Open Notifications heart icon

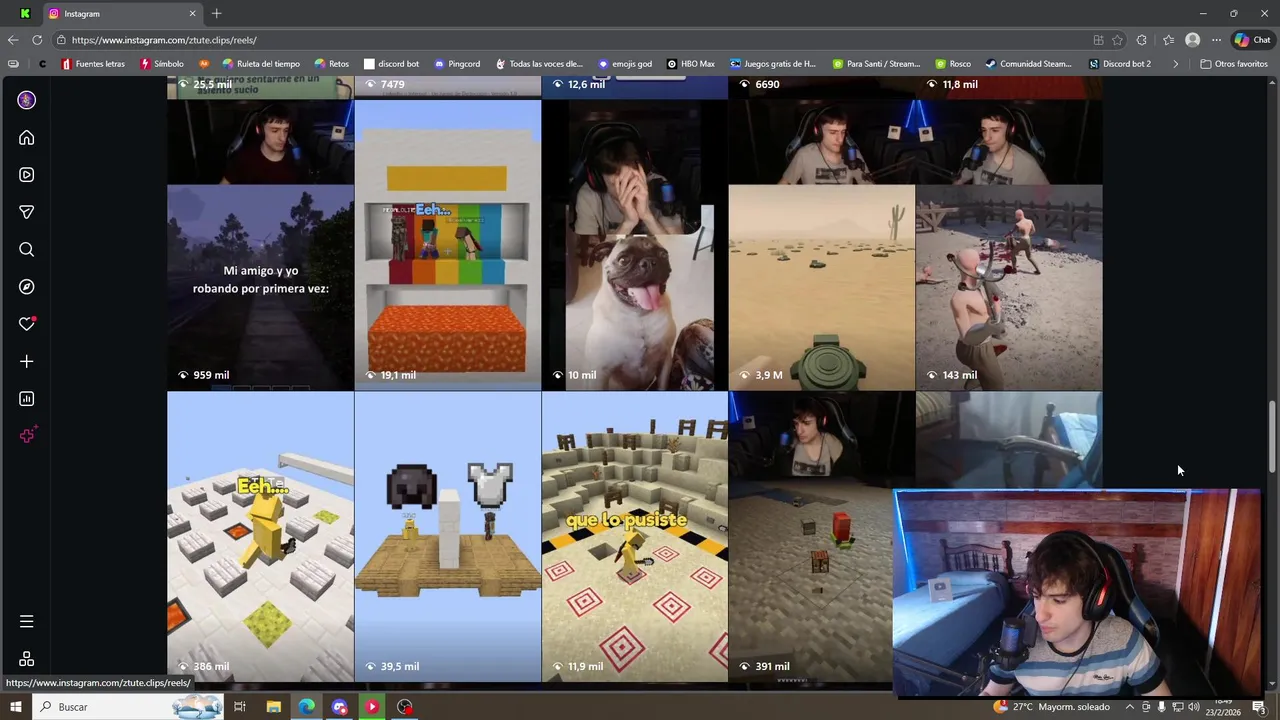[x=27, y=324]
